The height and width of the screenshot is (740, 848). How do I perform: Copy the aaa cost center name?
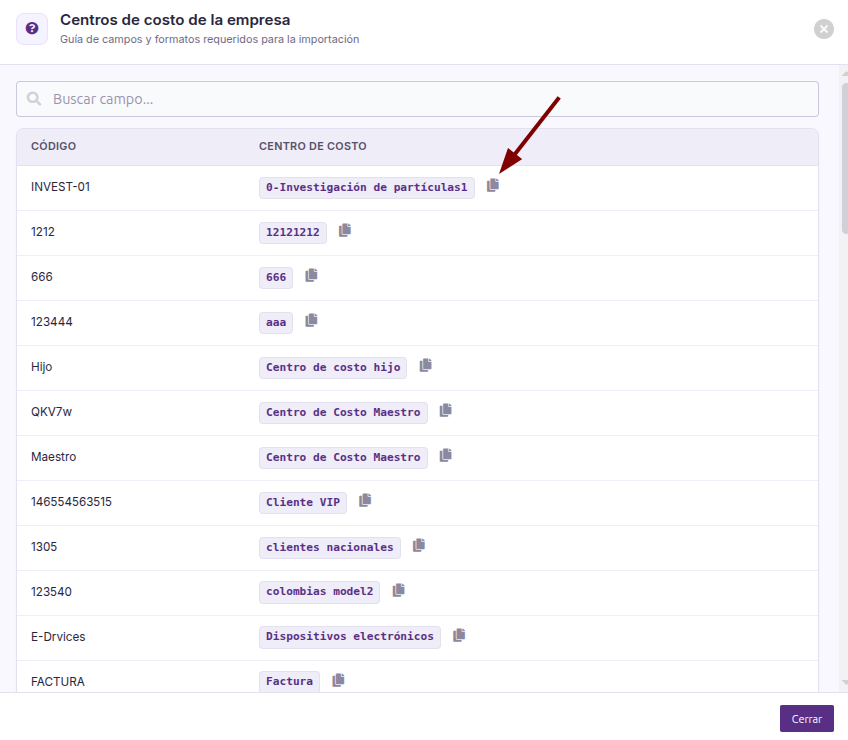pyautogui.click(x=312, y=320)
